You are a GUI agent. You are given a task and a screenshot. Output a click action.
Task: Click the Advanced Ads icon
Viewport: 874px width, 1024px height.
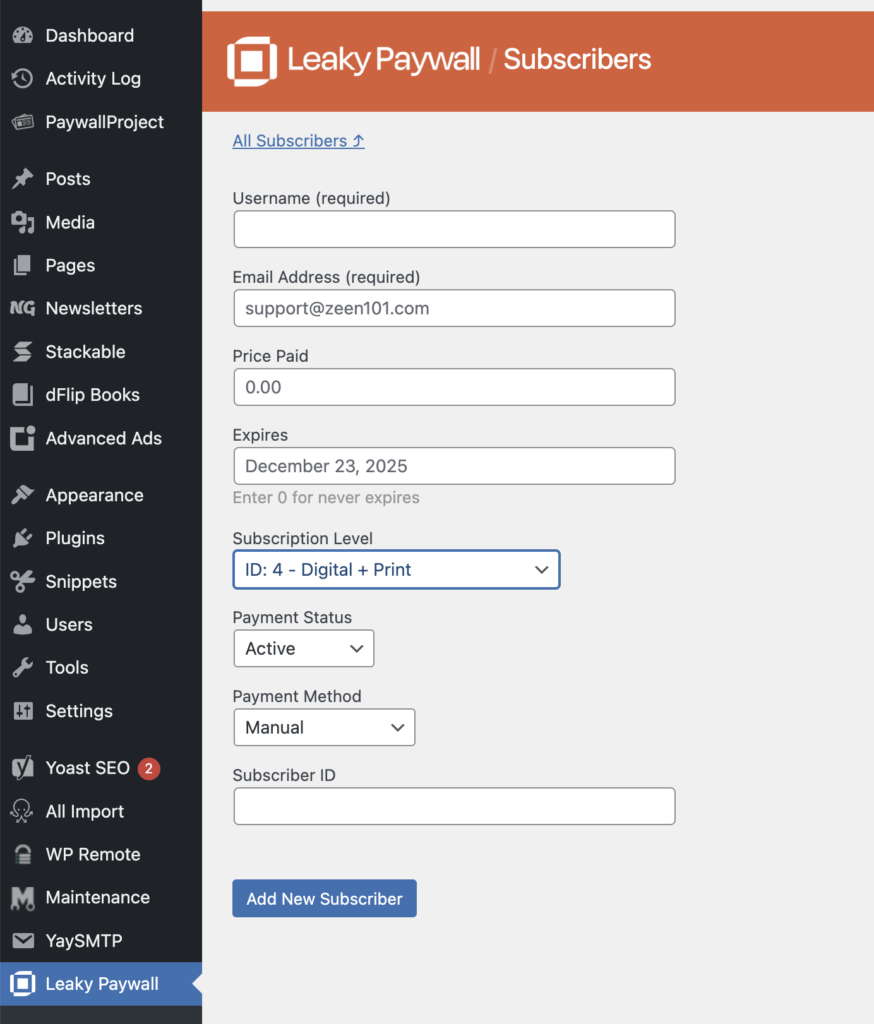22,438
